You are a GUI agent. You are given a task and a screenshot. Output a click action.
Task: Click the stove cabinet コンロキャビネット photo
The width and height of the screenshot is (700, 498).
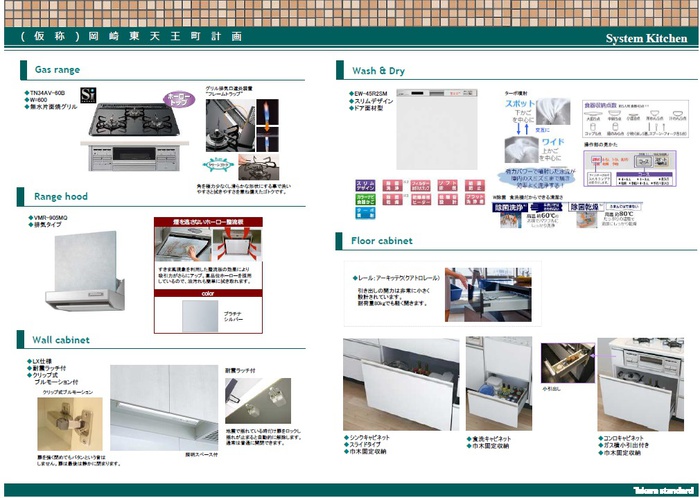[x=640, y=384]
